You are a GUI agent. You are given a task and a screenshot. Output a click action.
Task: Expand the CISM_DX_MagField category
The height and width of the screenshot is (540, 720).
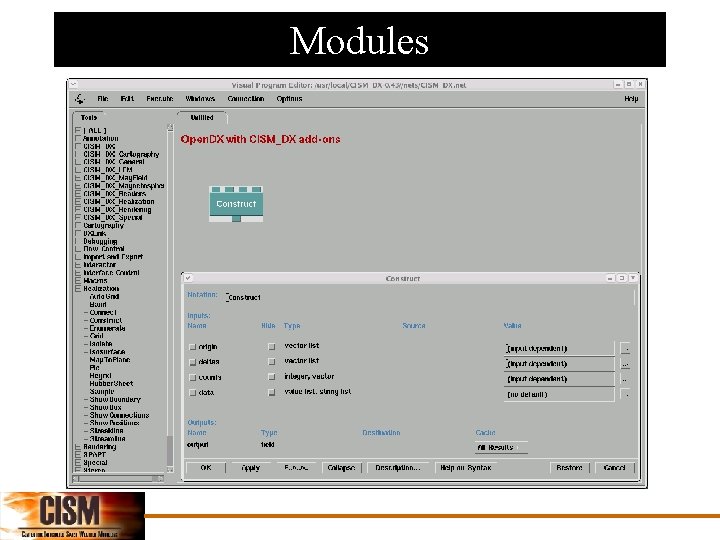click(78, 178)
